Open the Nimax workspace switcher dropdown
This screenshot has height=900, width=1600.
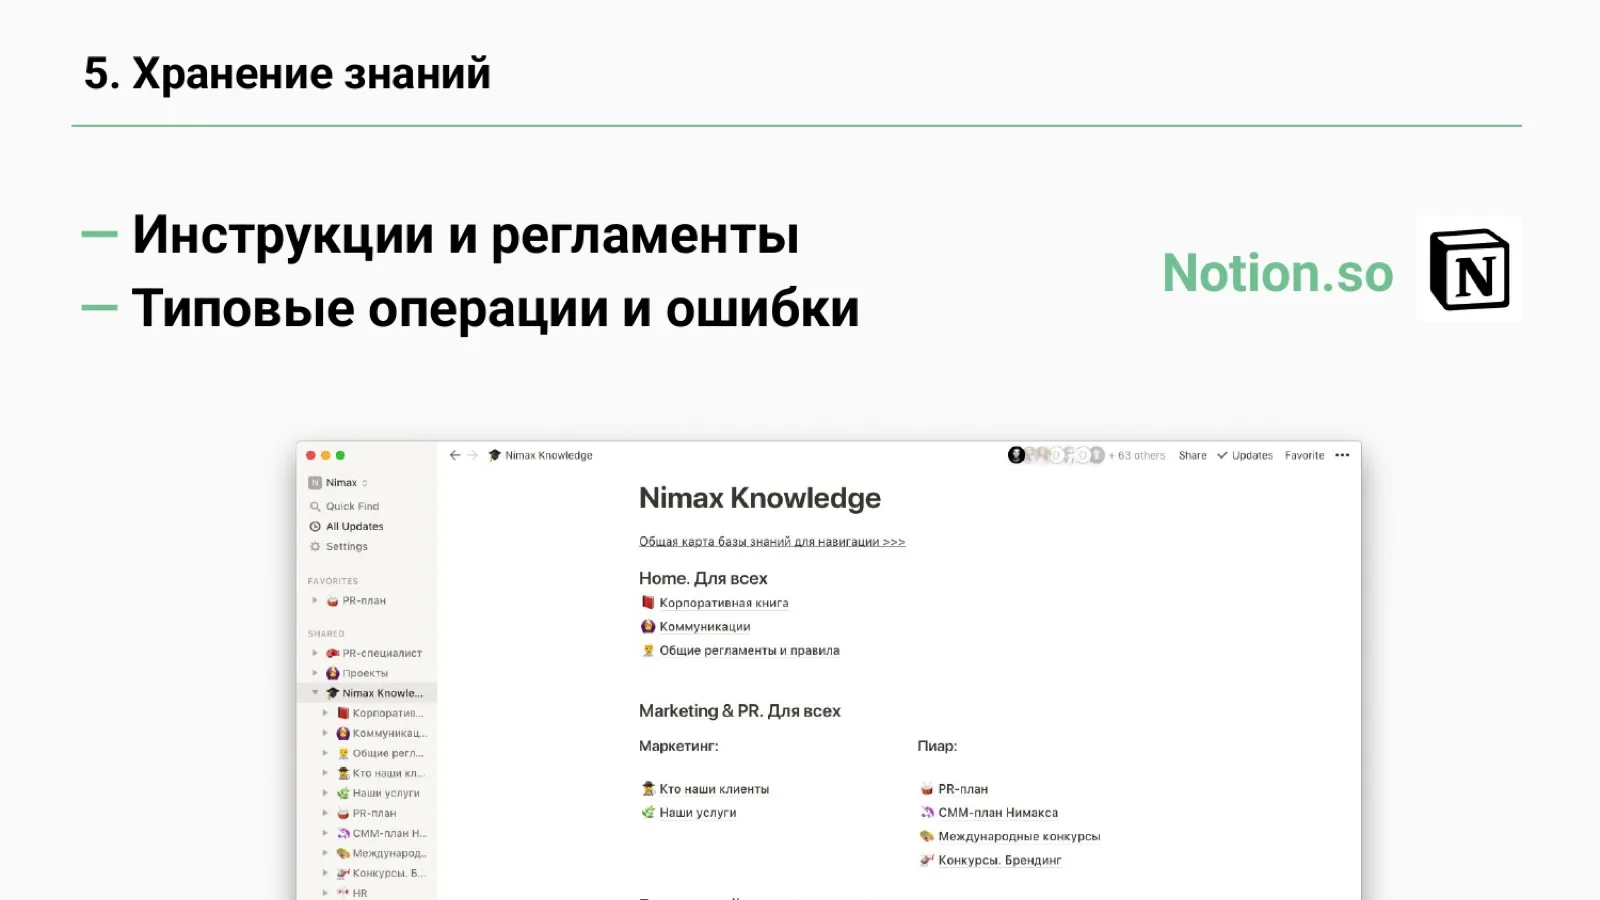(x=348, y=482)
